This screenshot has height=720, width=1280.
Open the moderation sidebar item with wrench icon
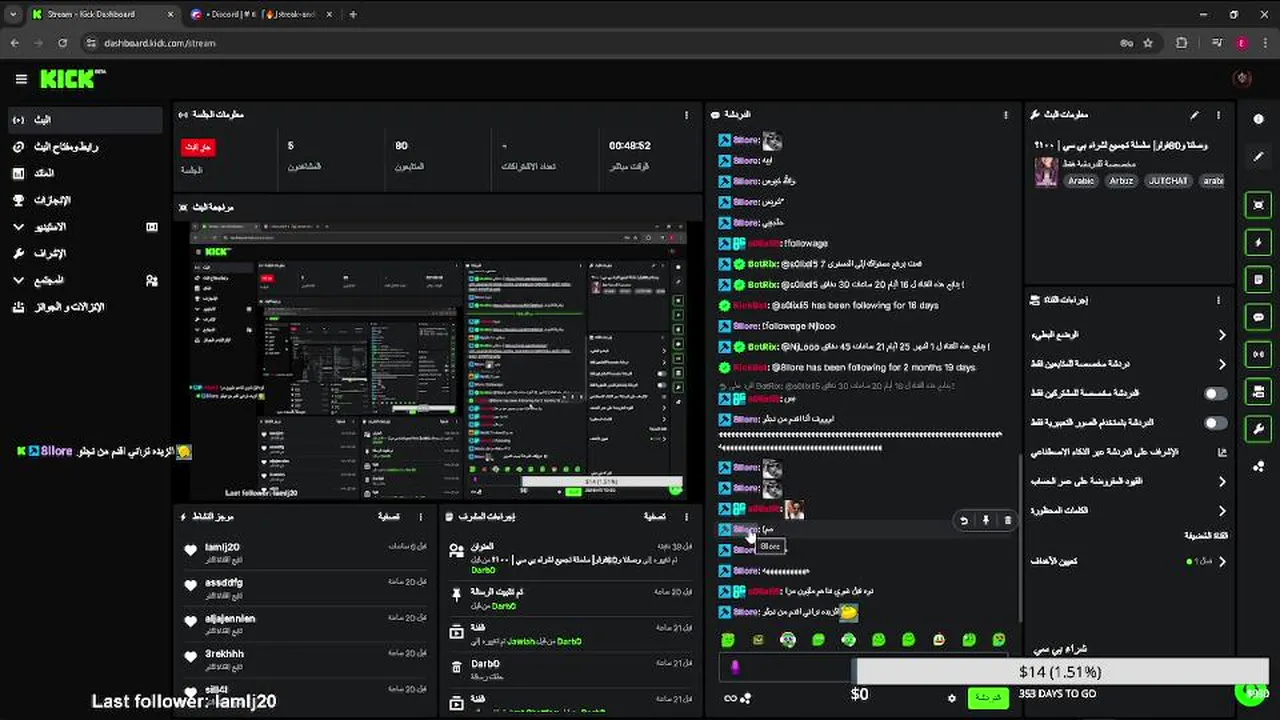(x=85, y=254)
